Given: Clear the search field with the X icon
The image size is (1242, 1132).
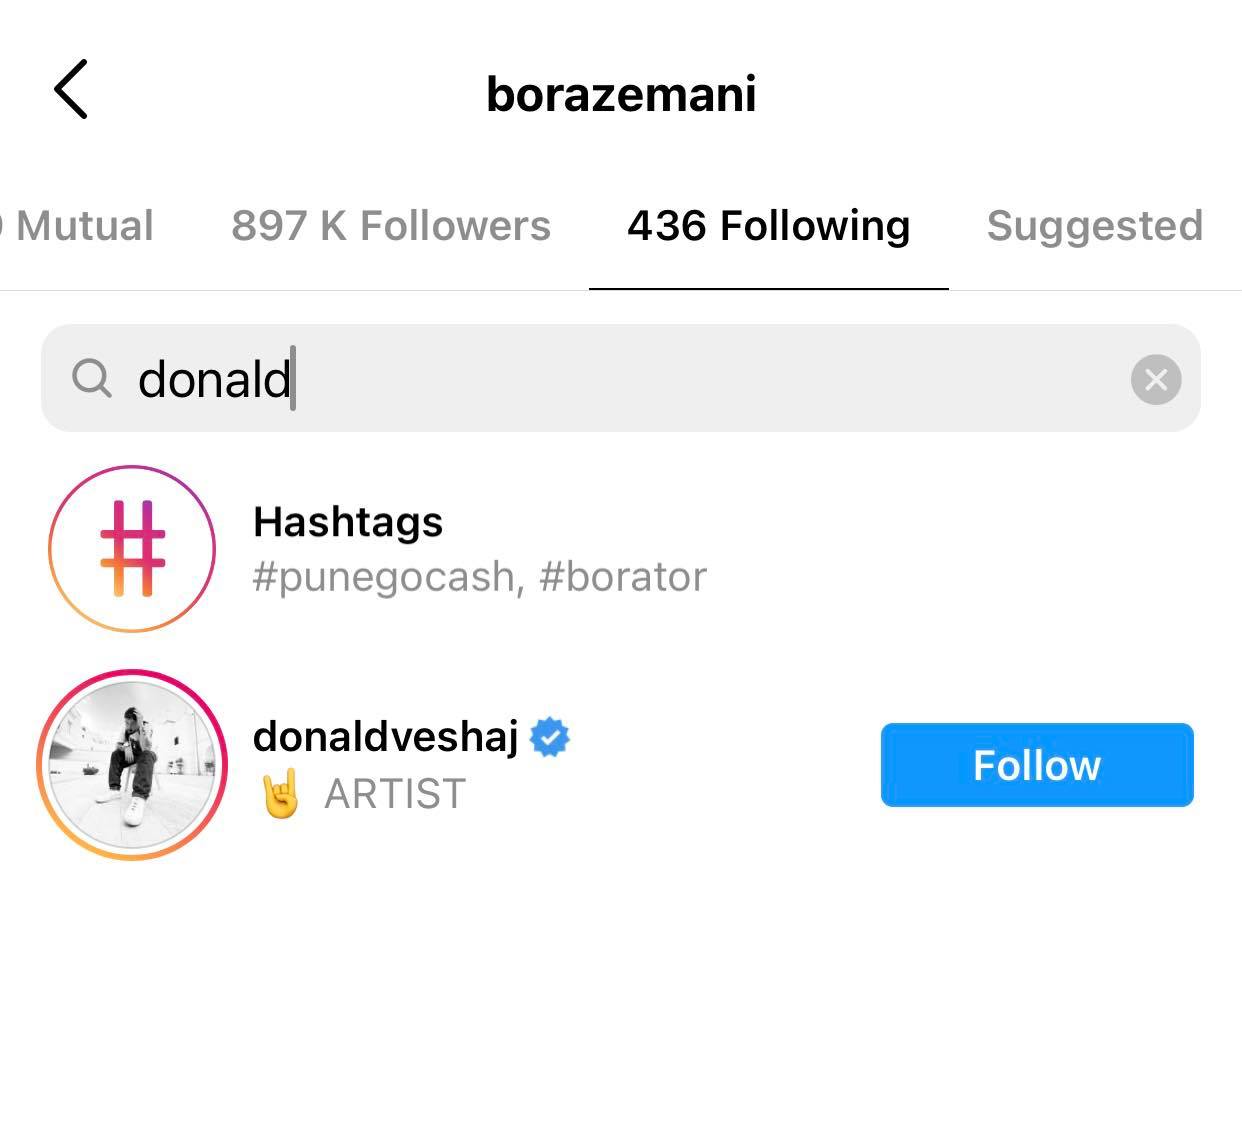Looking at the screenshot, I should tap(1156, 379).
